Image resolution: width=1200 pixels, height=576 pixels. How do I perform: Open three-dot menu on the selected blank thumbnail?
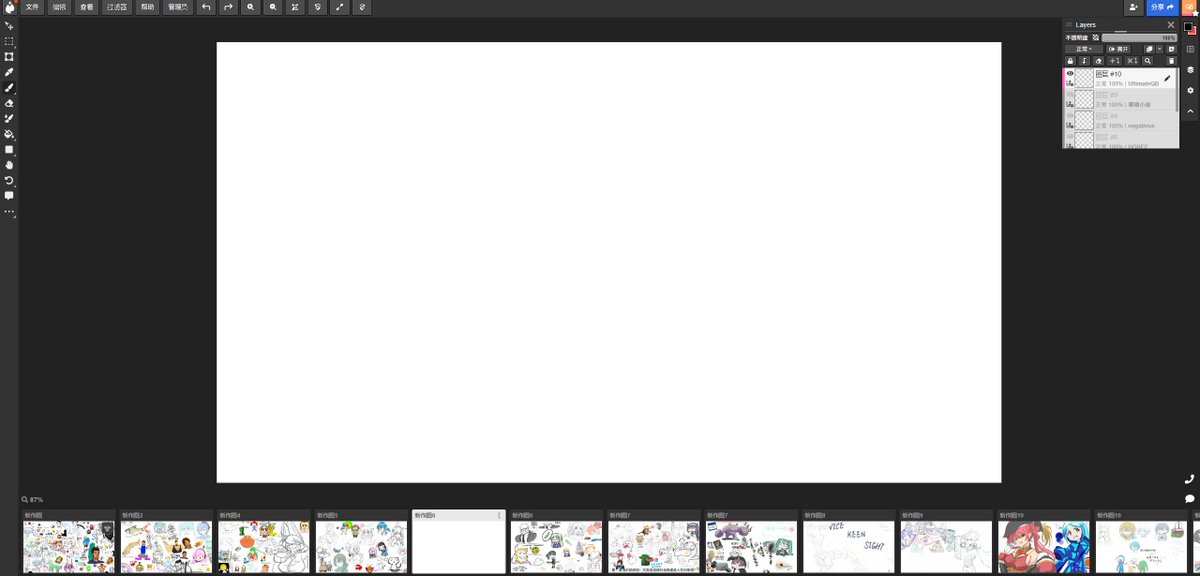499,515
